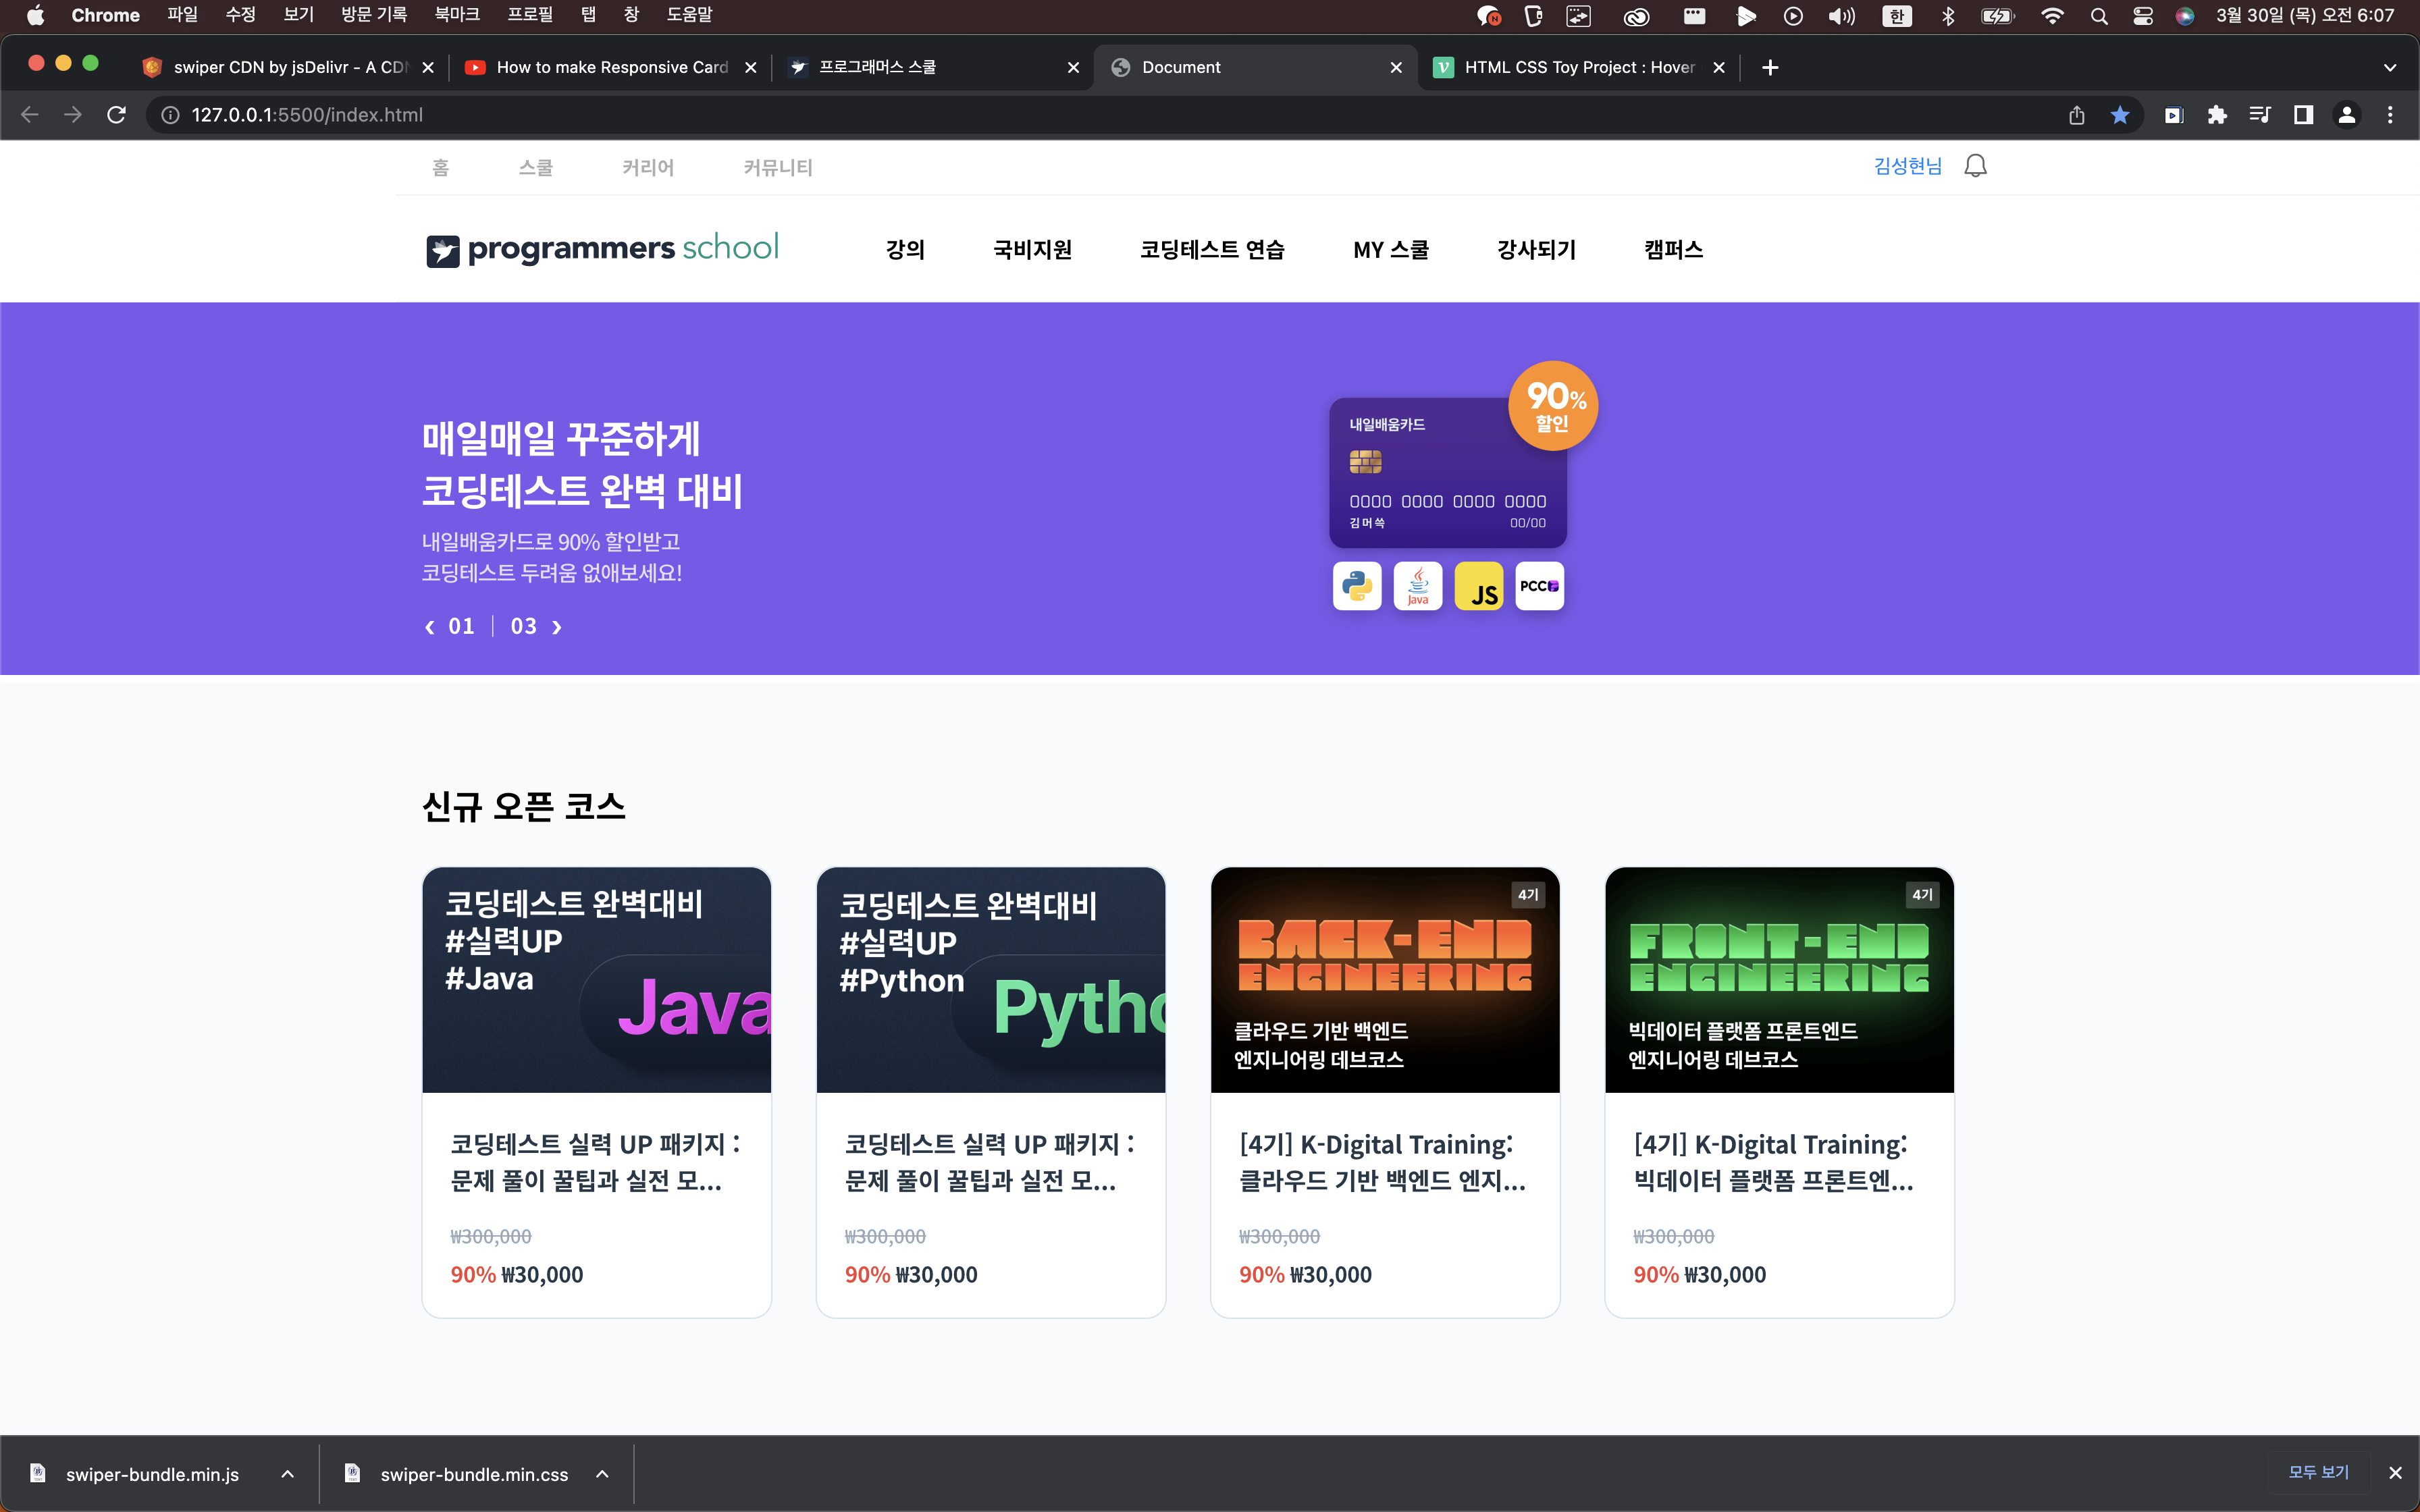Go forward in browser history

pyautogui.click(x=72, y=115)
